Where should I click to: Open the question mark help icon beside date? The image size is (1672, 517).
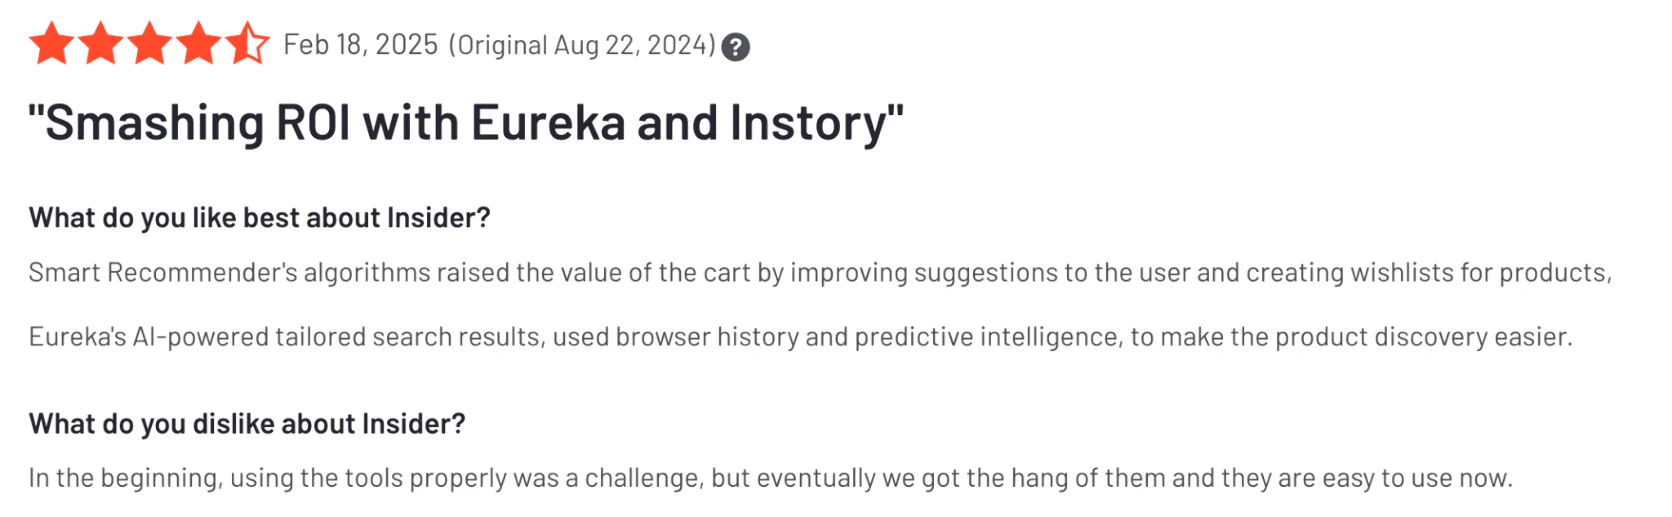[x=736, y=47]
